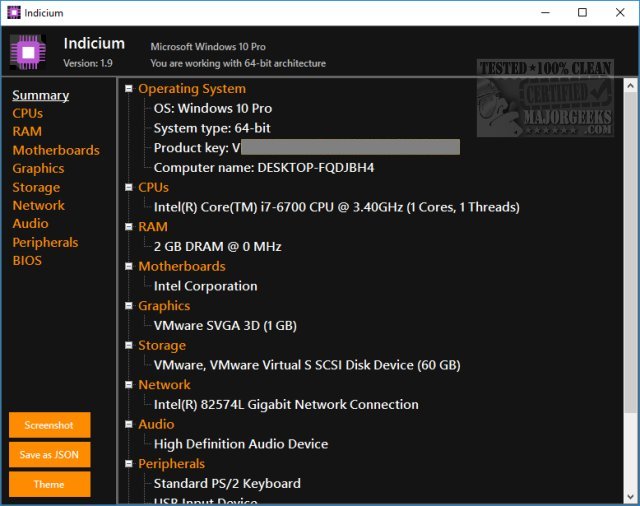Collapse the Operating System tree node
The width and height of the screenshot is (640, 506).
pos(129,89)
